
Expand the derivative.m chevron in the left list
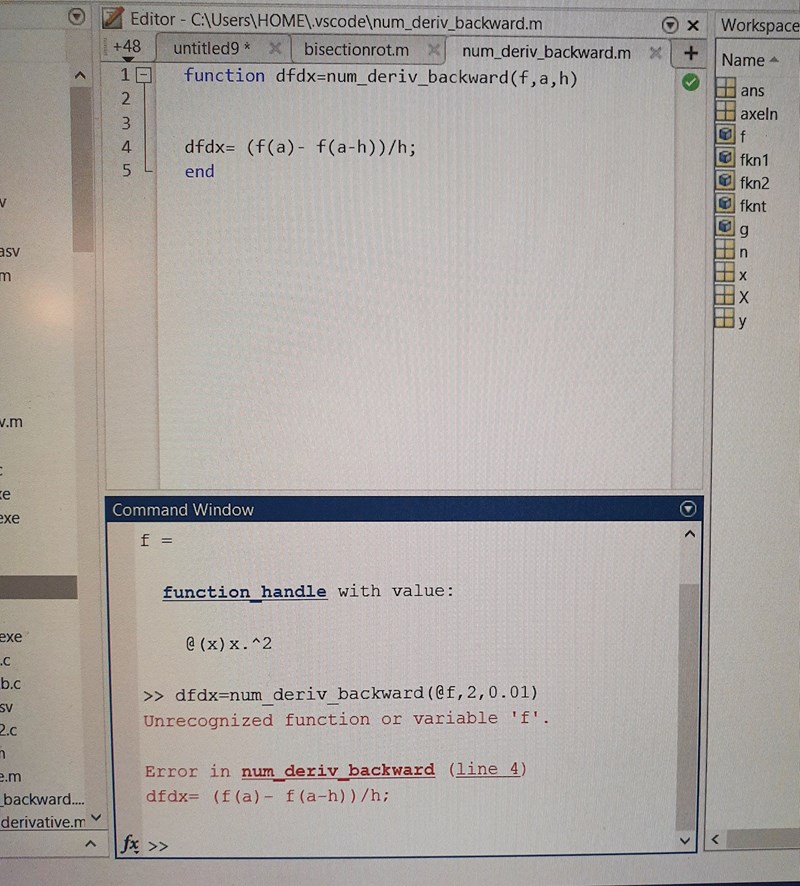[x=96, y=818]
